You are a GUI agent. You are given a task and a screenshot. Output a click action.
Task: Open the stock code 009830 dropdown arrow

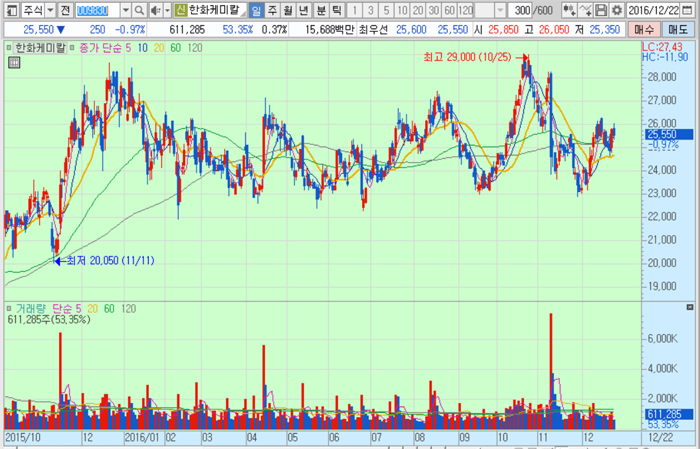click(125, 10)
